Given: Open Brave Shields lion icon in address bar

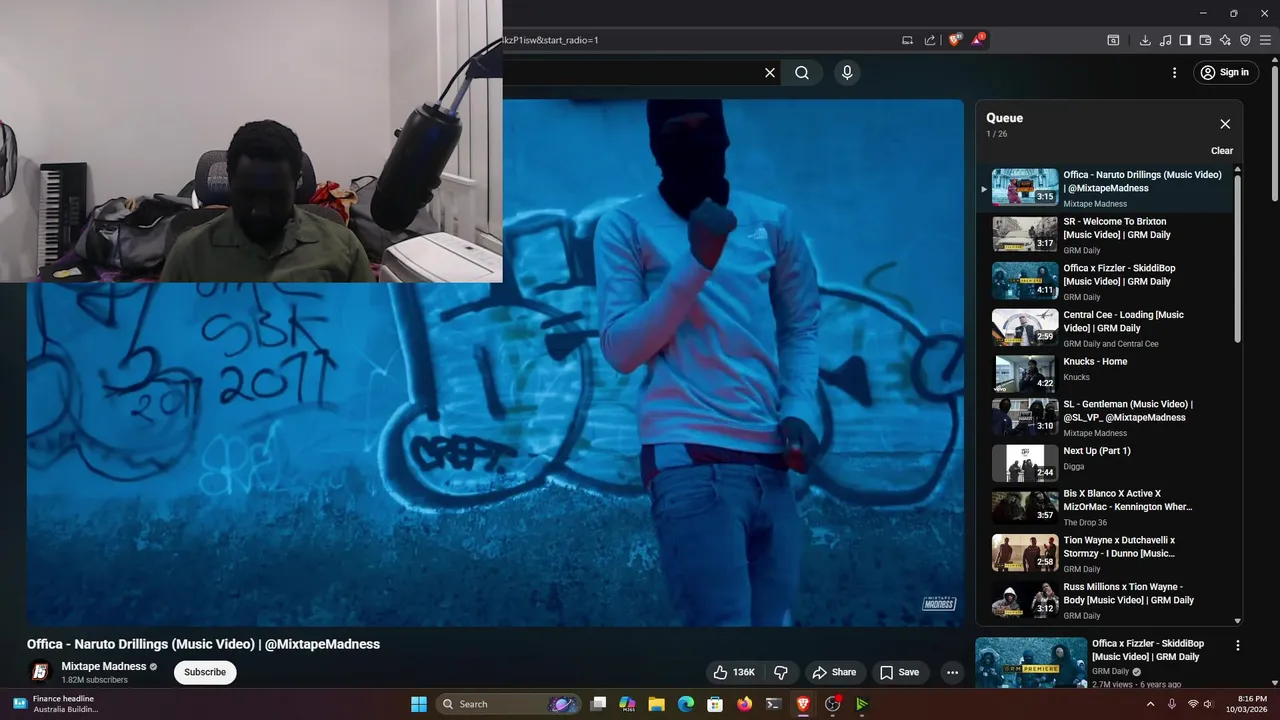Looking at the screenshot, I should tap(954, 40).
